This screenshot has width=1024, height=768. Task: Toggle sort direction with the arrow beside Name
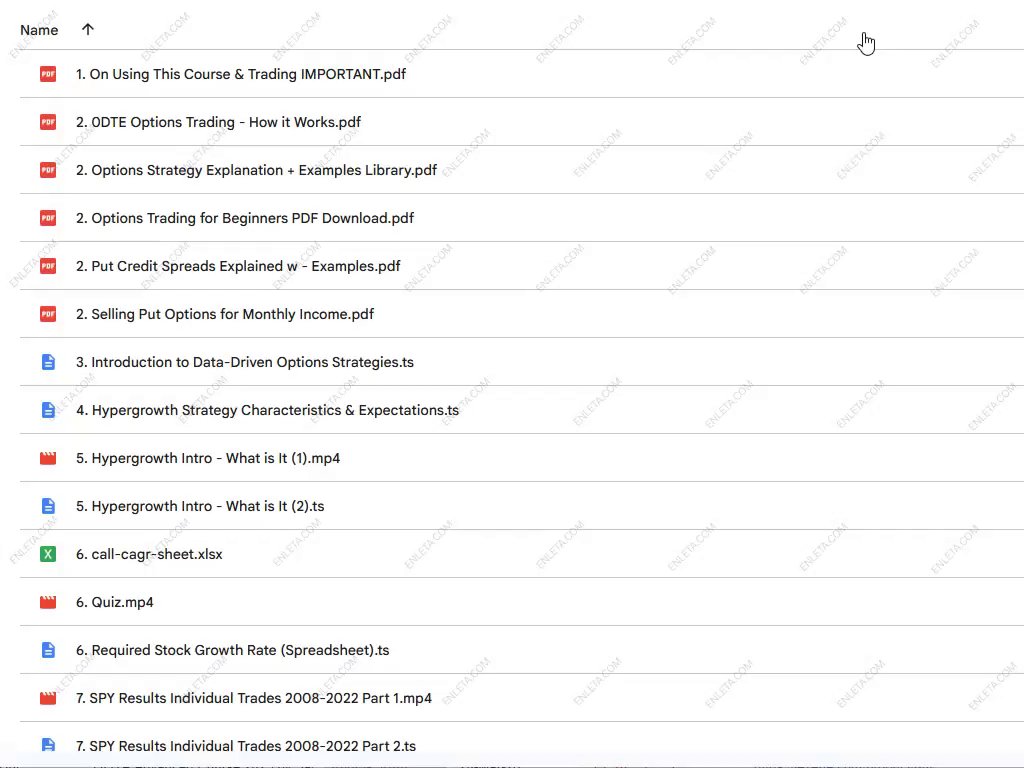point(88,30)
